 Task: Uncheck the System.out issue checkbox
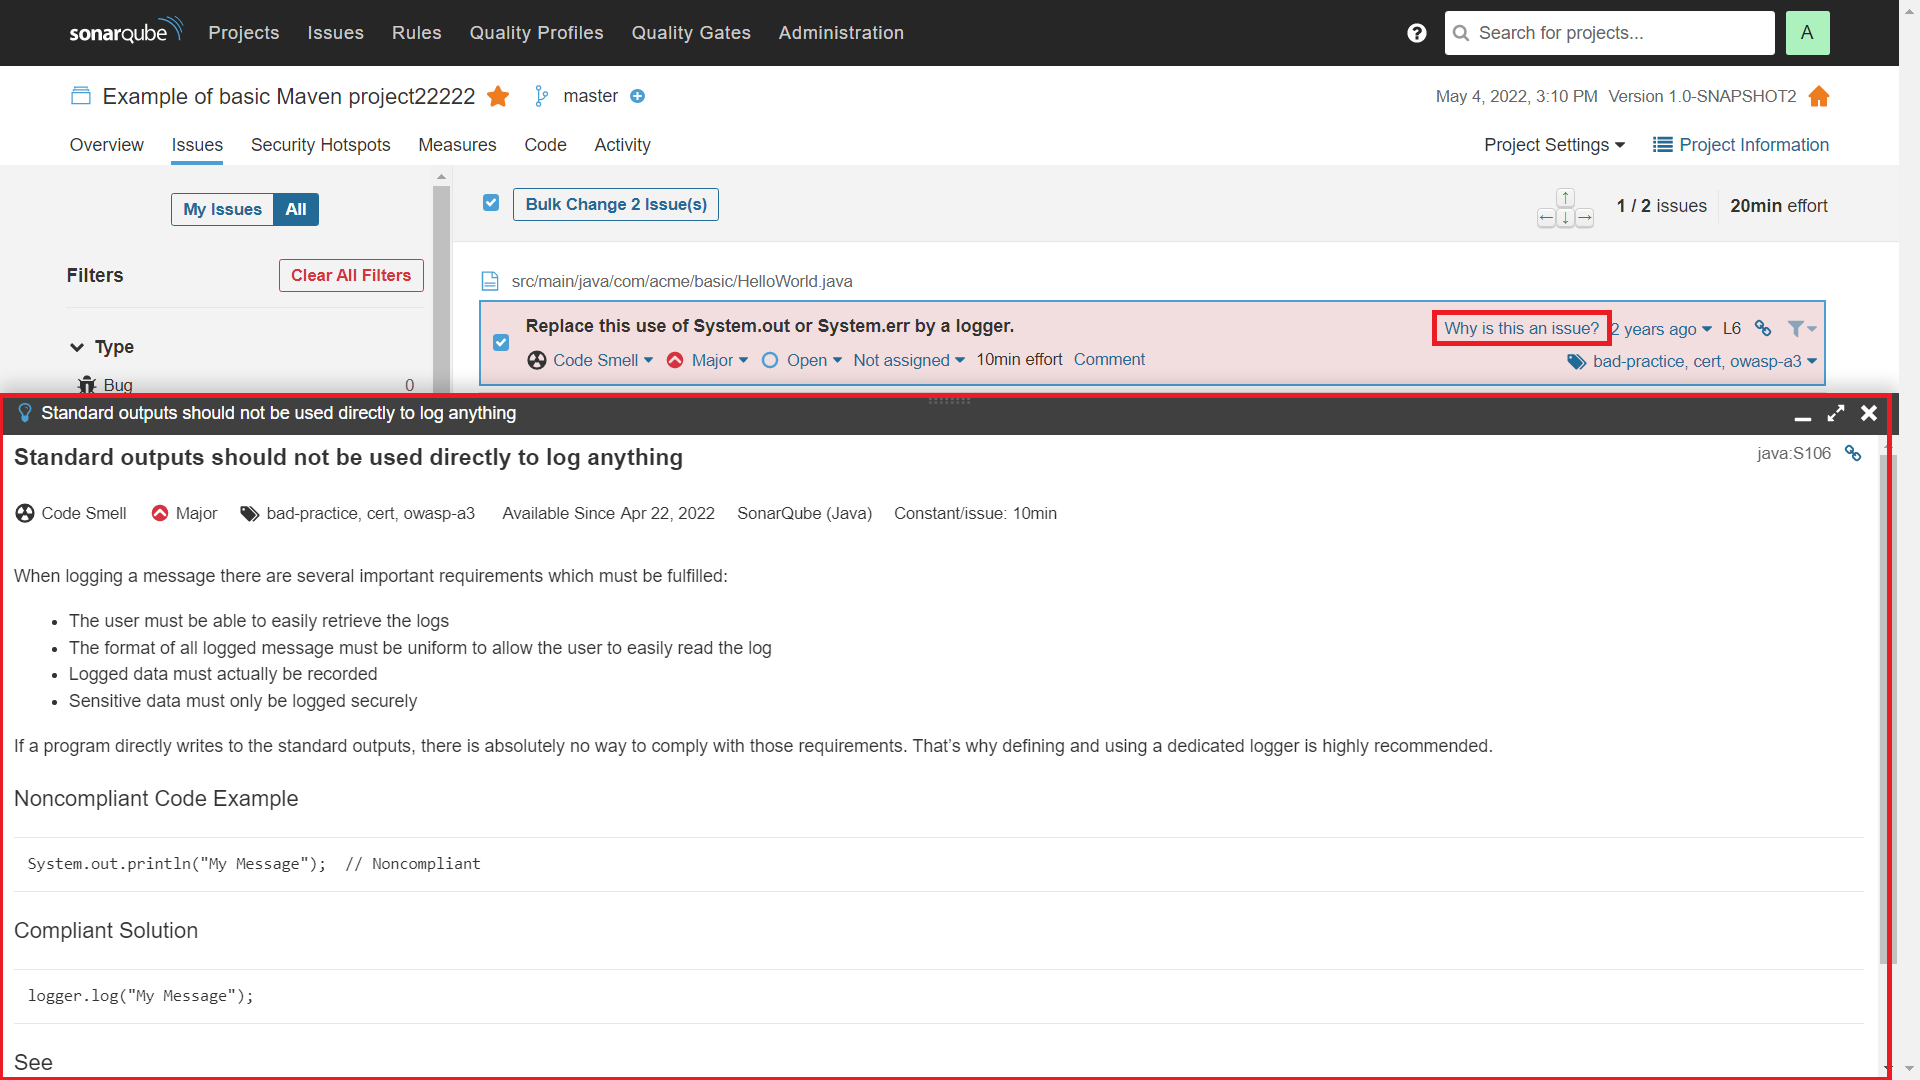(501, 343)
